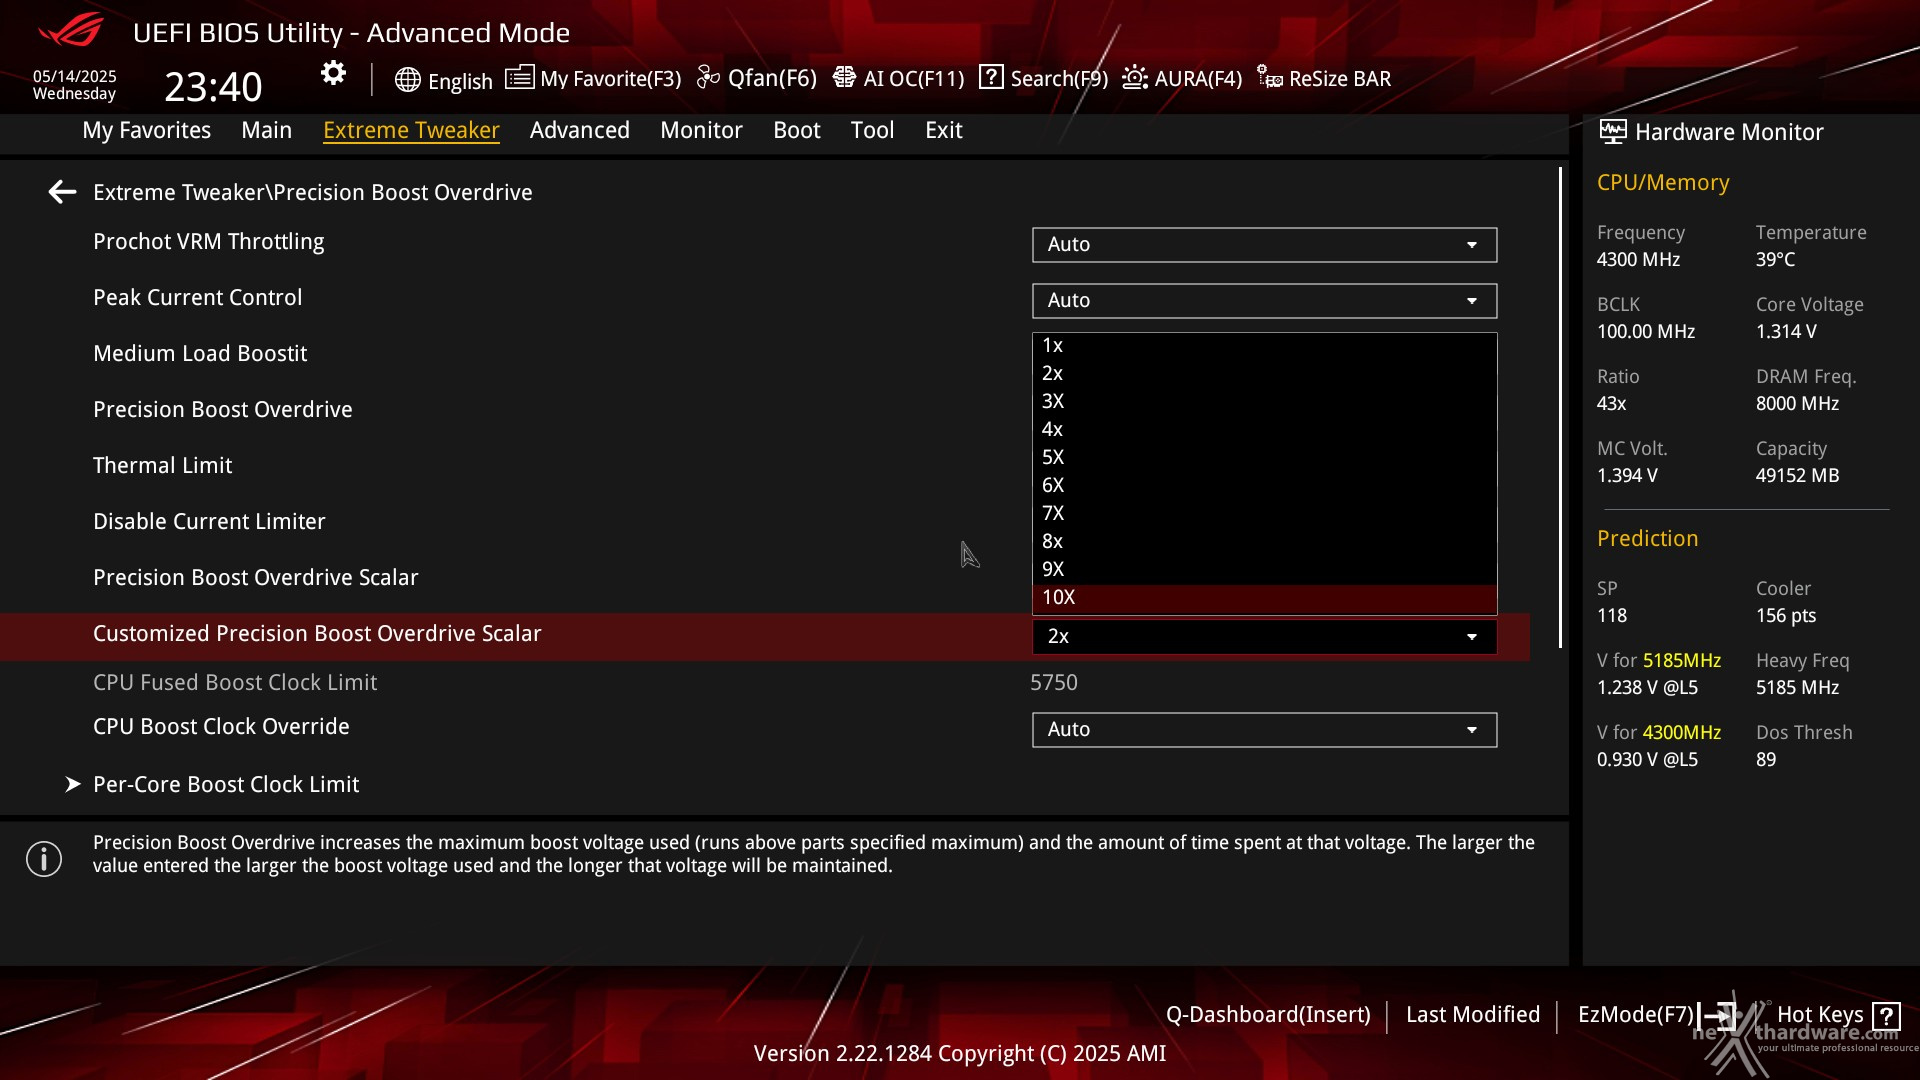Click the Hot Keys question mark icon
The width and height of the screenshot is (1920, 1080).
click(x=1886, y=1016)
